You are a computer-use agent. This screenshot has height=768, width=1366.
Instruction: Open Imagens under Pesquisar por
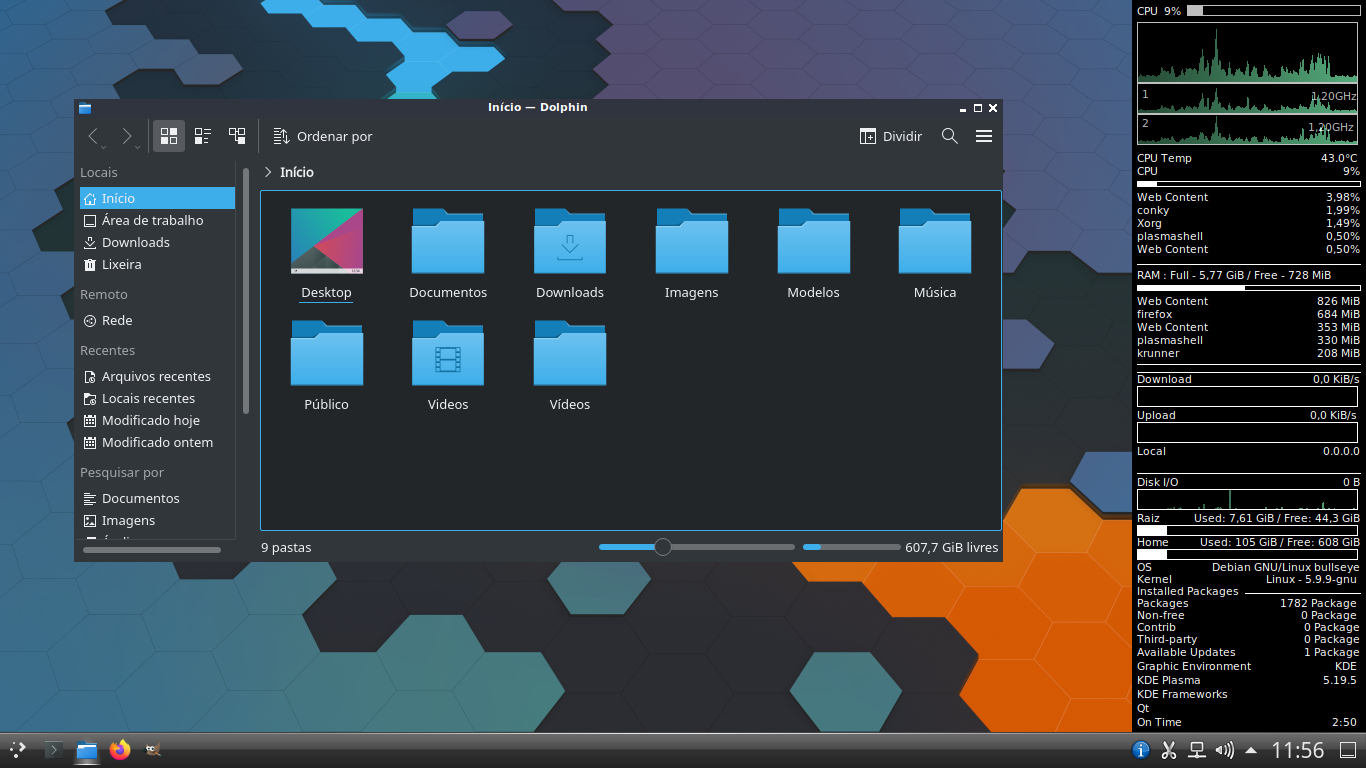126,520
